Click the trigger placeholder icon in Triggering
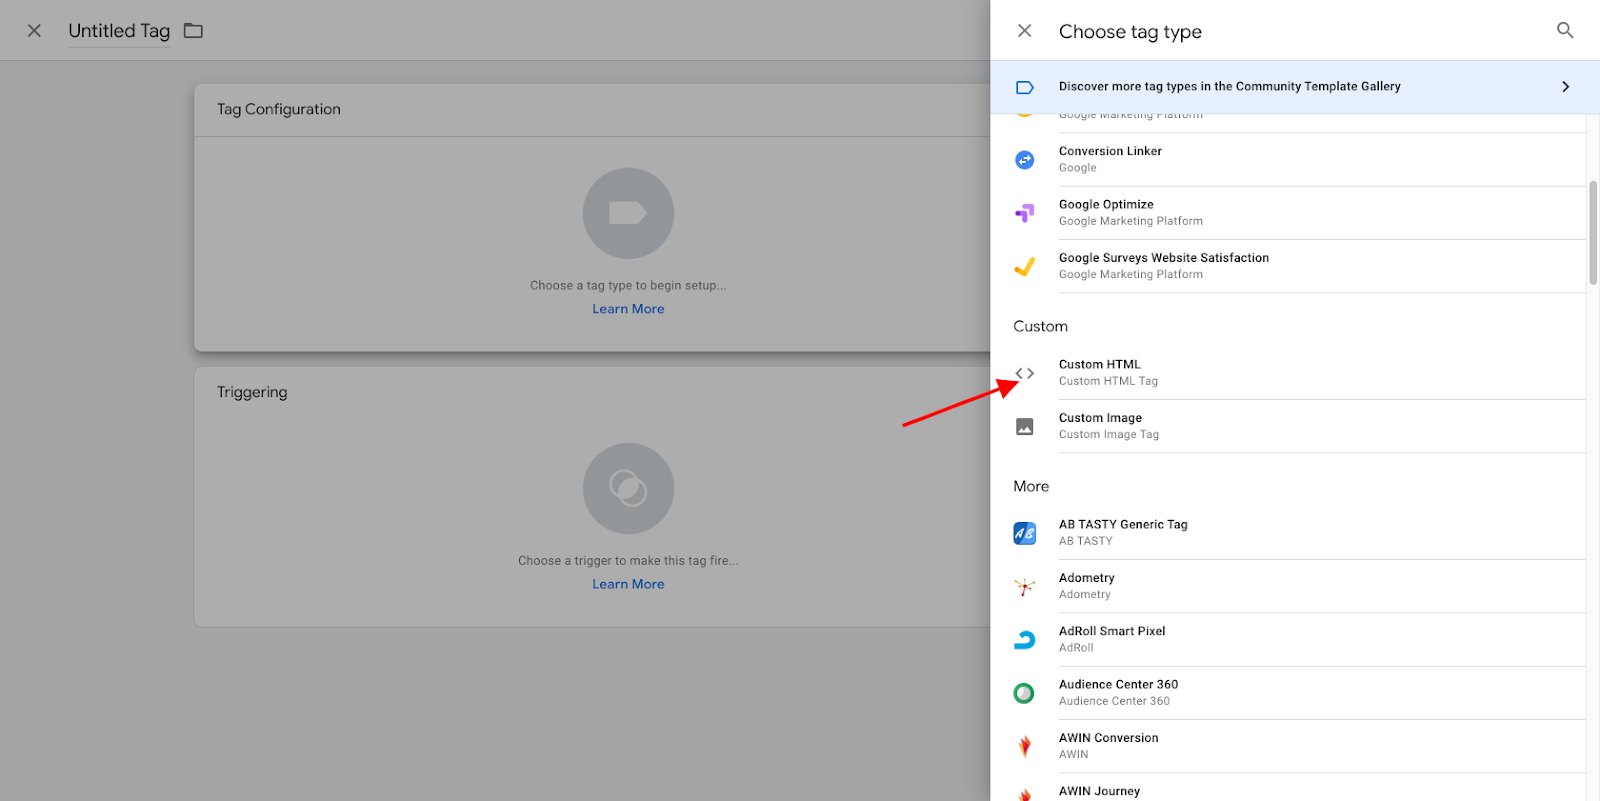The height and width of the screenshot is (801, 1600). click(x=628, y=488)
